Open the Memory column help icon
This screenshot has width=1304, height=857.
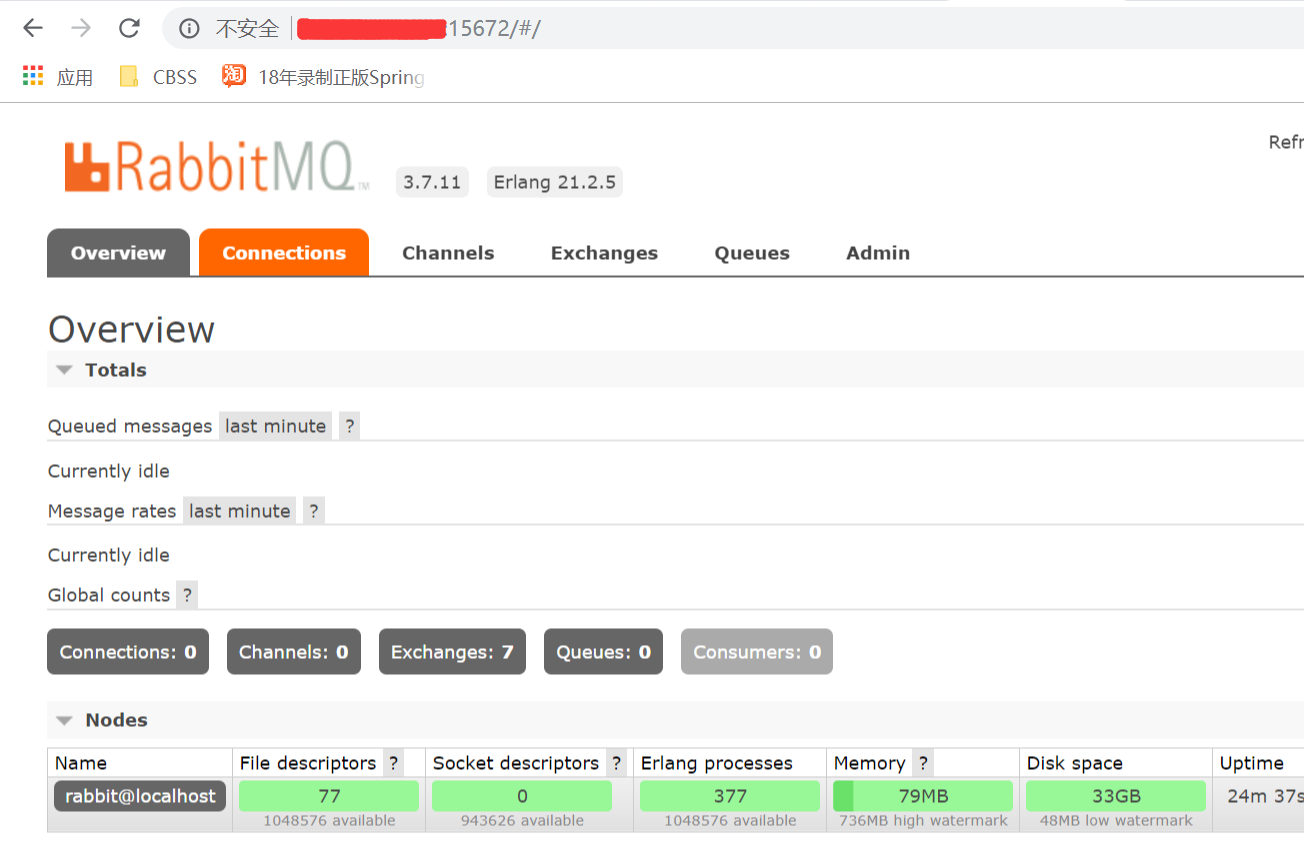921,762
